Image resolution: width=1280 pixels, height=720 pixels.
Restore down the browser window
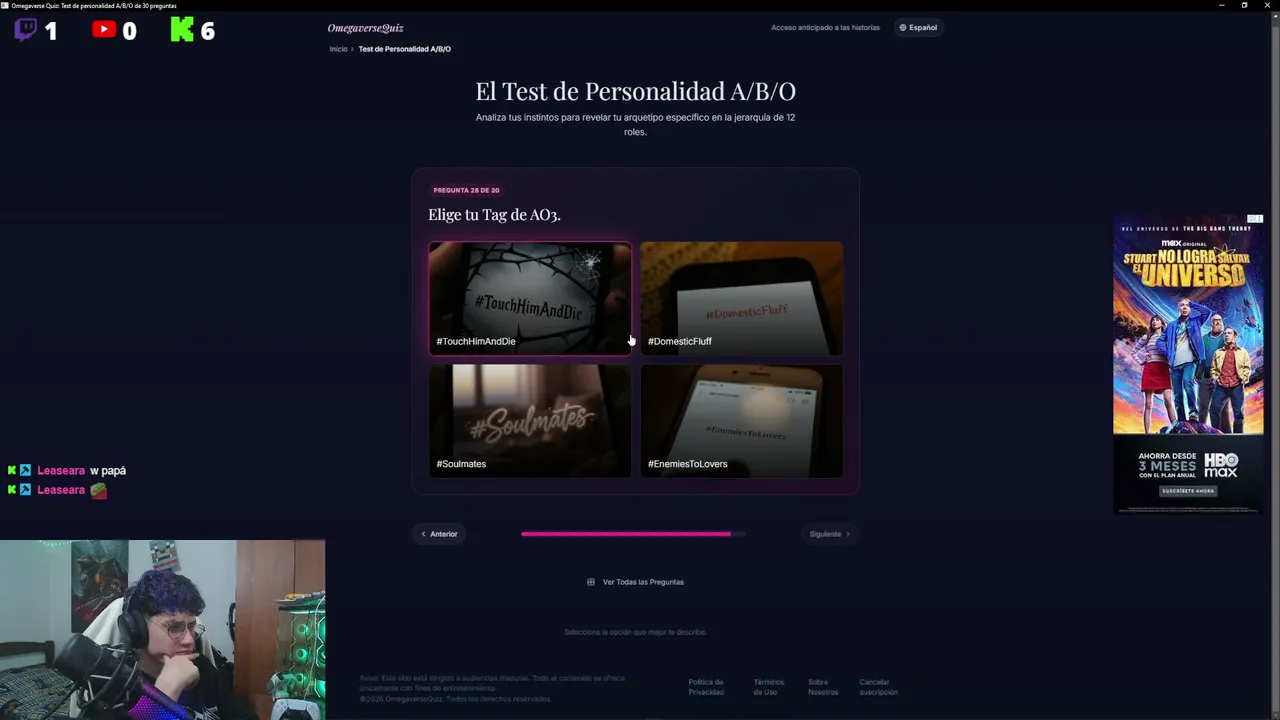coord(1244,5)
